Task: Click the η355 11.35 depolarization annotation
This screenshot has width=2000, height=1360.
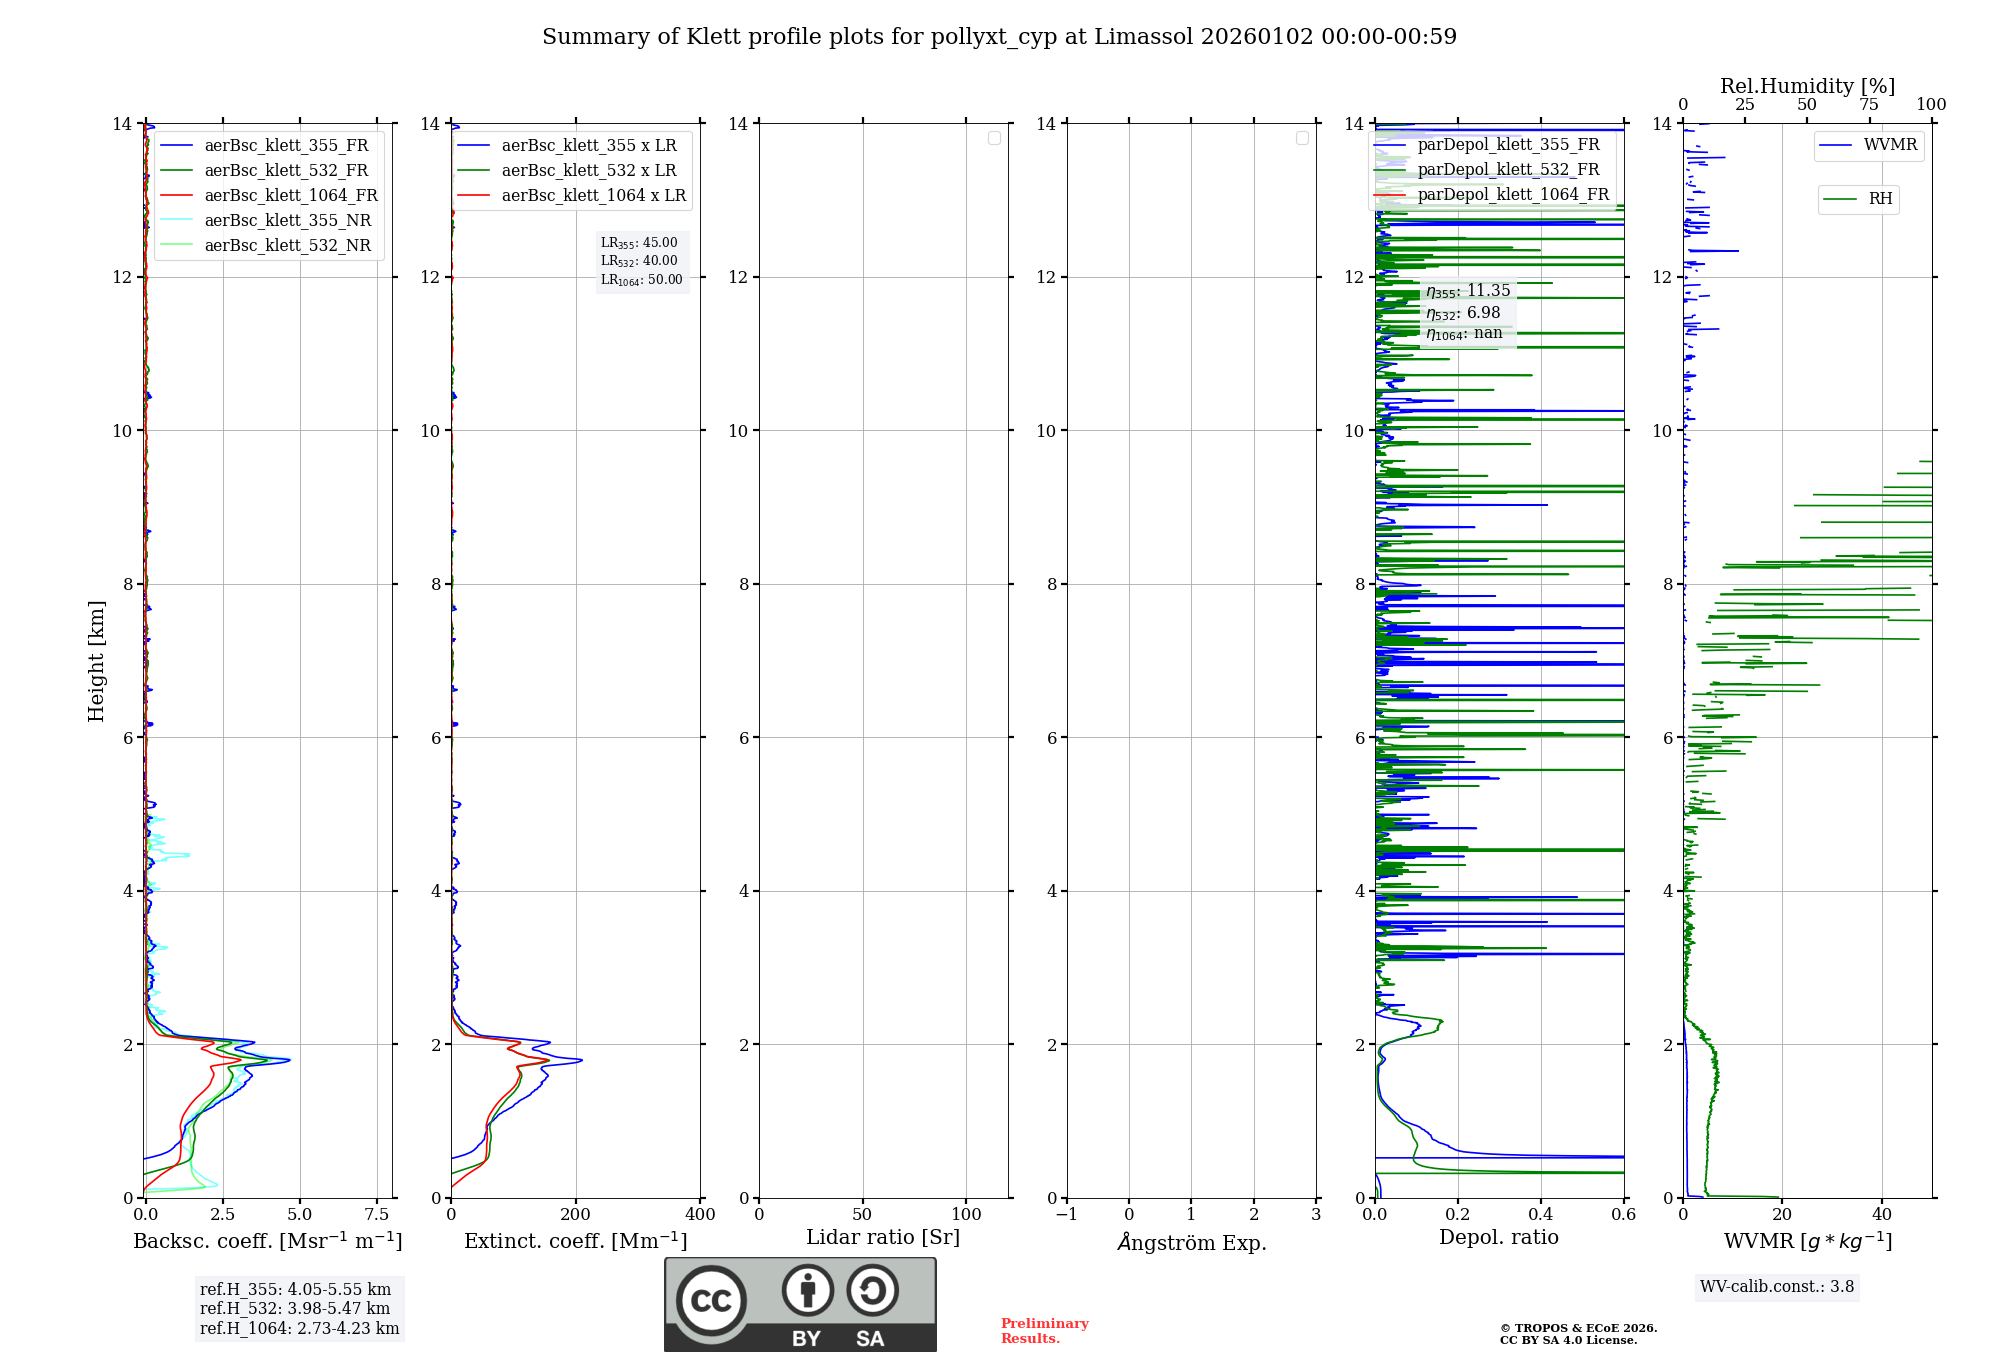Action: [x=1467, y=291]
